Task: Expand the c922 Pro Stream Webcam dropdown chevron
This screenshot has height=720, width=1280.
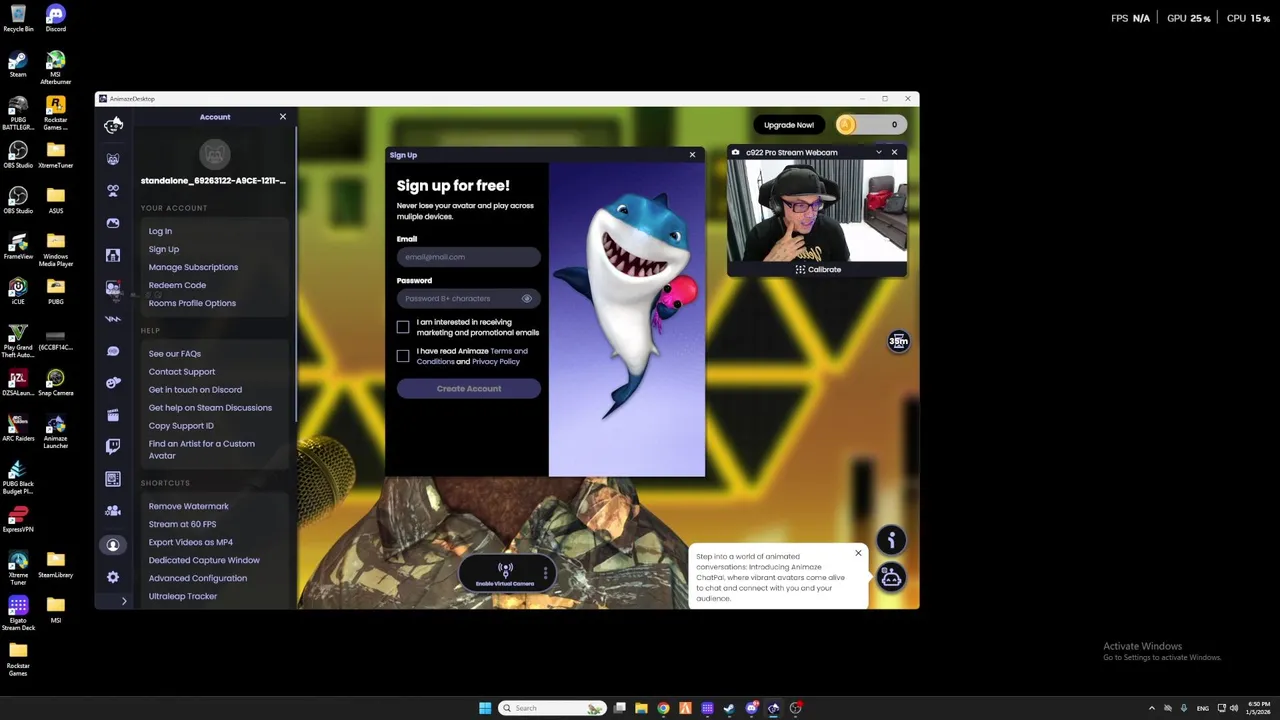Action: point(879,152)
